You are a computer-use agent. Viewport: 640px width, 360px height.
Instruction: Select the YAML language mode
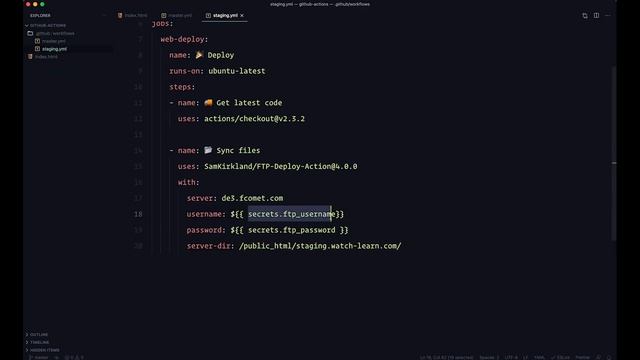point(539,358)
